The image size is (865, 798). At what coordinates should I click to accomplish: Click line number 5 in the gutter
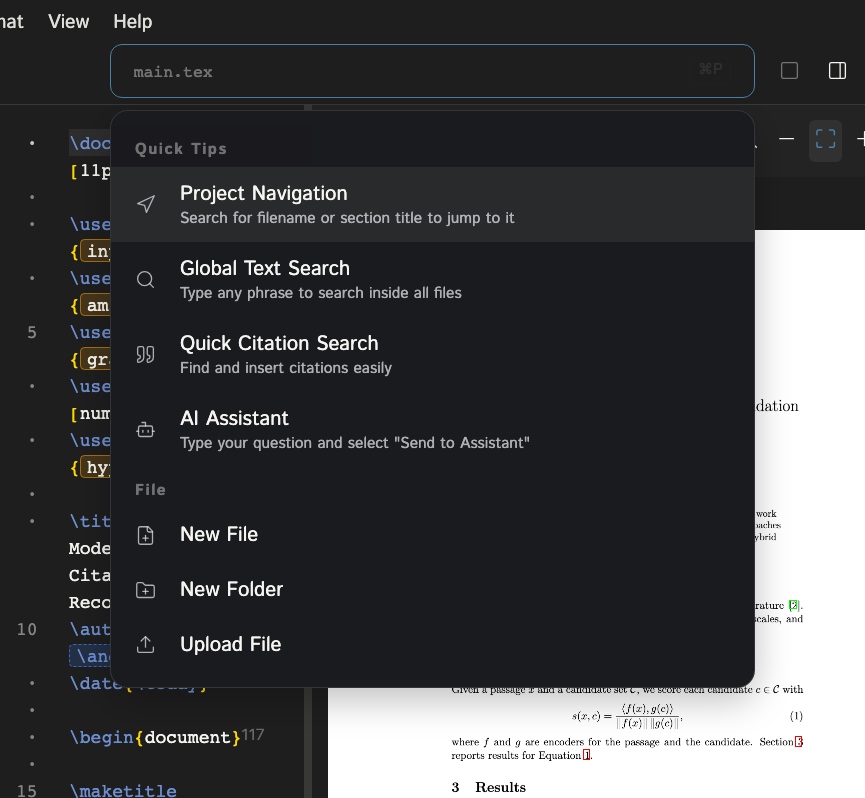coord(32,333)
